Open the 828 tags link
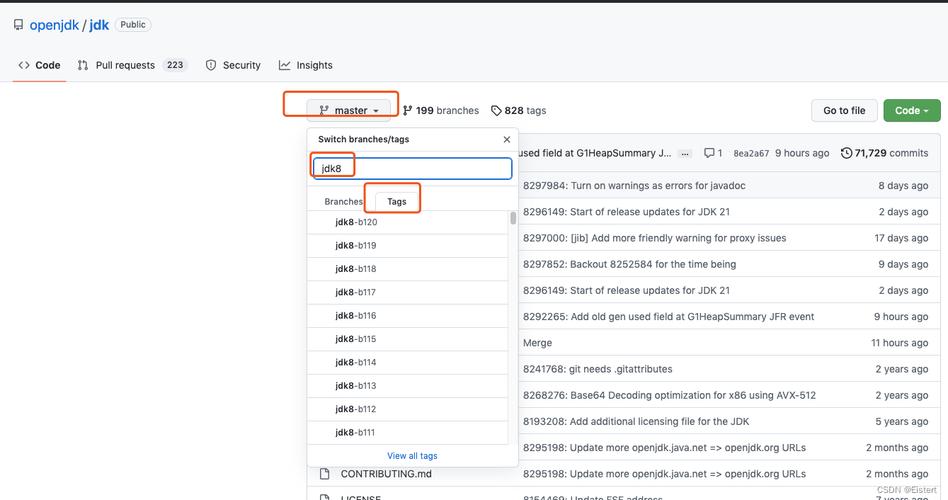Image resolution: width=948 pixels, height=500 pixels. tap(518, 111)
